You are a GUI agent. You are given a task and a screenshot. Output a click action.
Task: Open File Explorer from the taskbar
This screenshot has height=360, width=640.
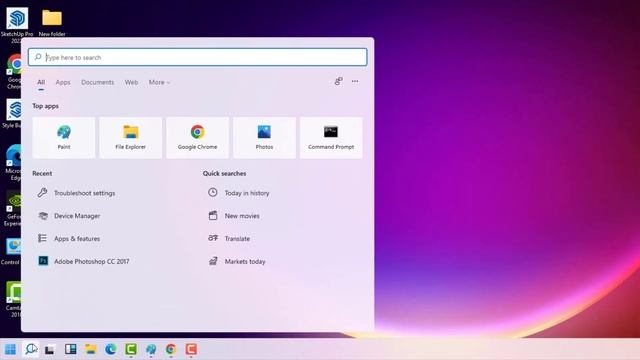(x=91, y=349)
